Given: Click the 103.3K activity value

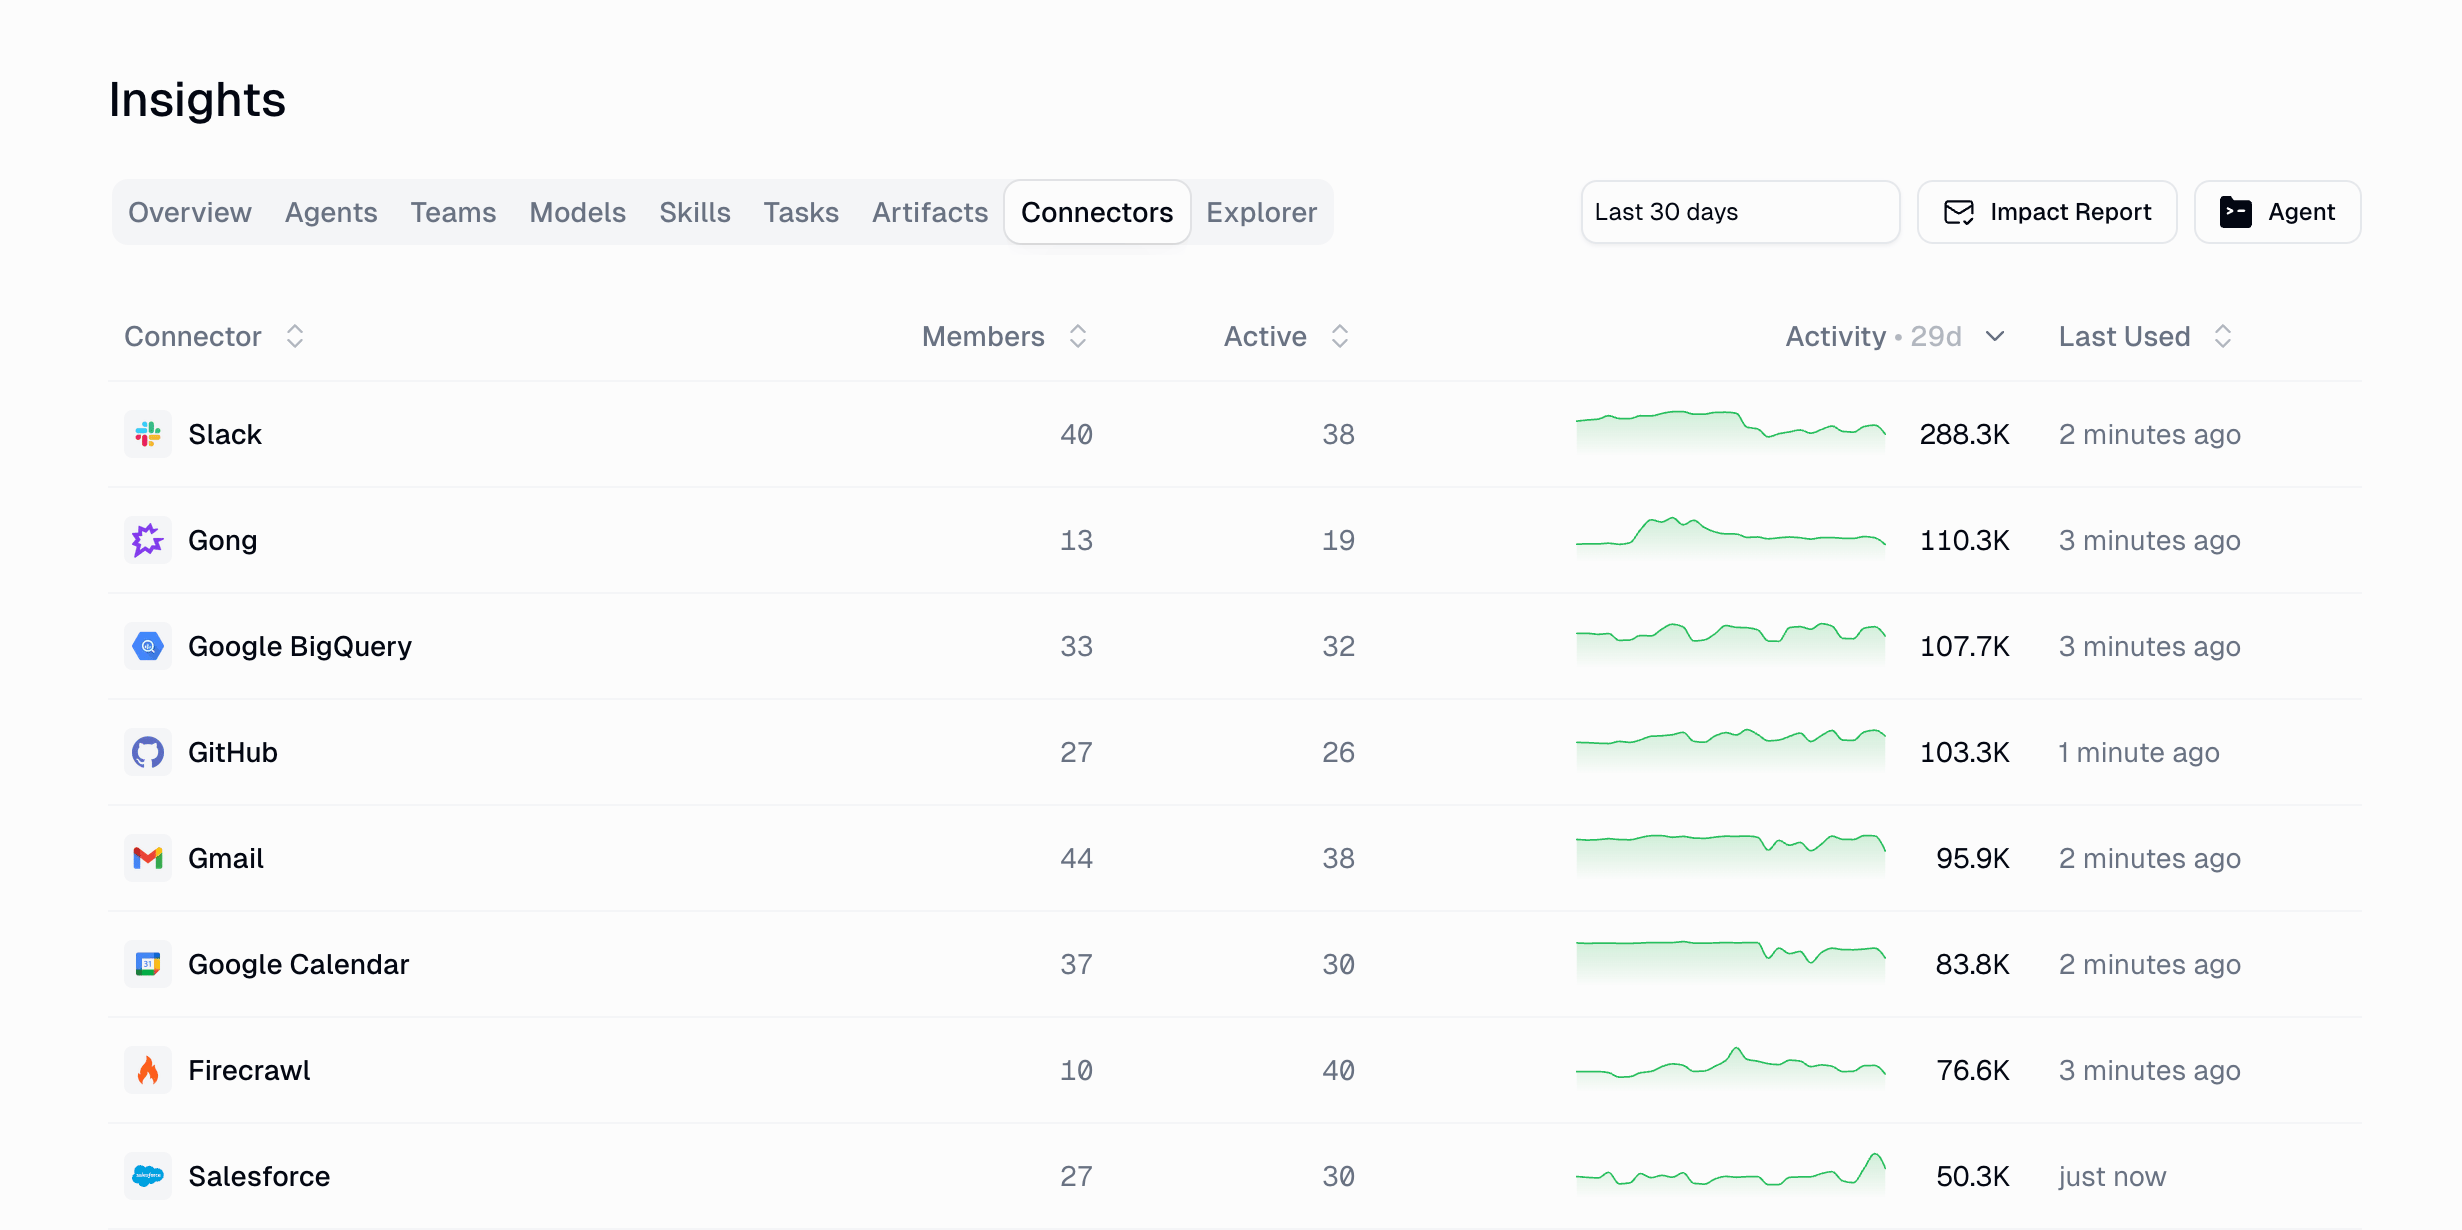Looking at the screenshot, I should click(x=1964, y=752).
